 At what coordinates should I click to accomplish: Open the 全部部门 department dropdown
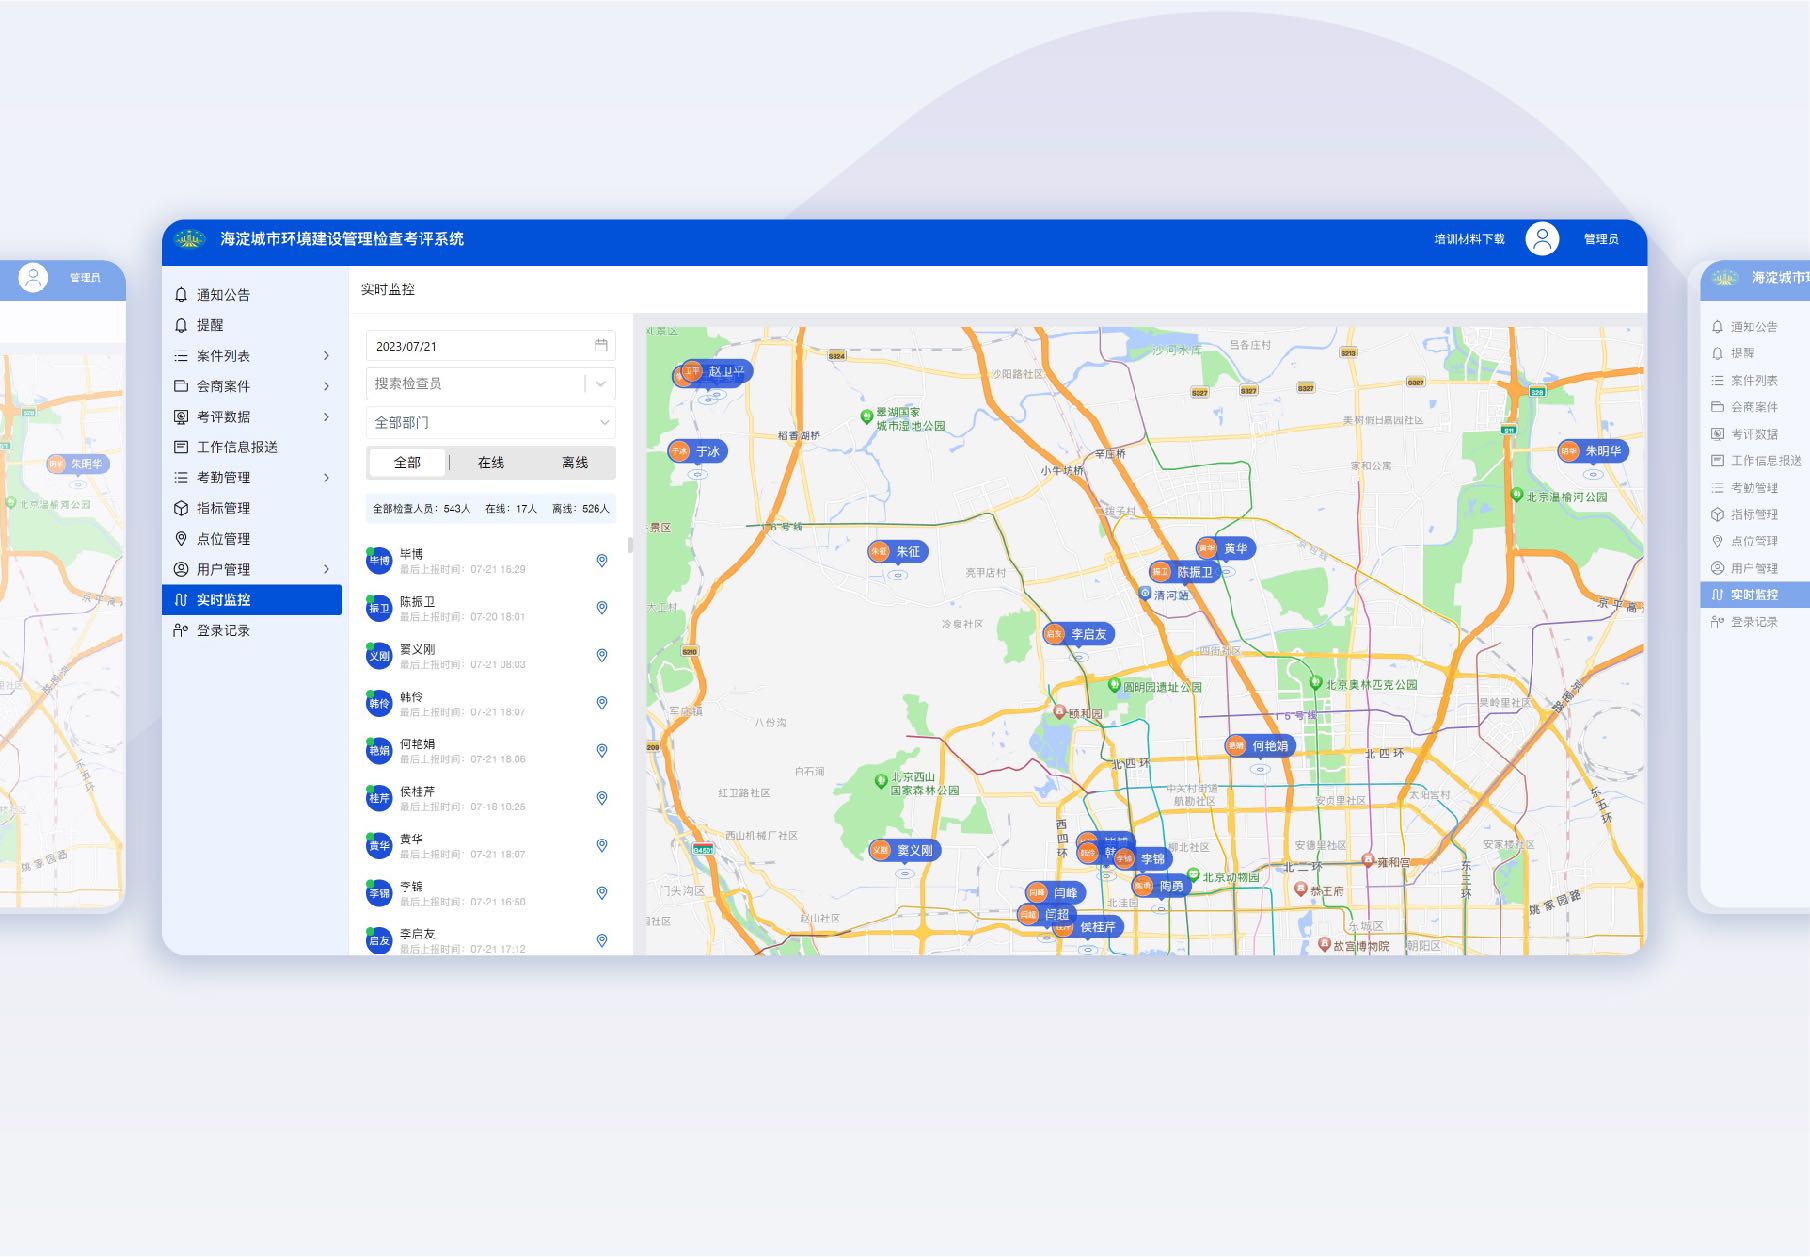point(490,423)
